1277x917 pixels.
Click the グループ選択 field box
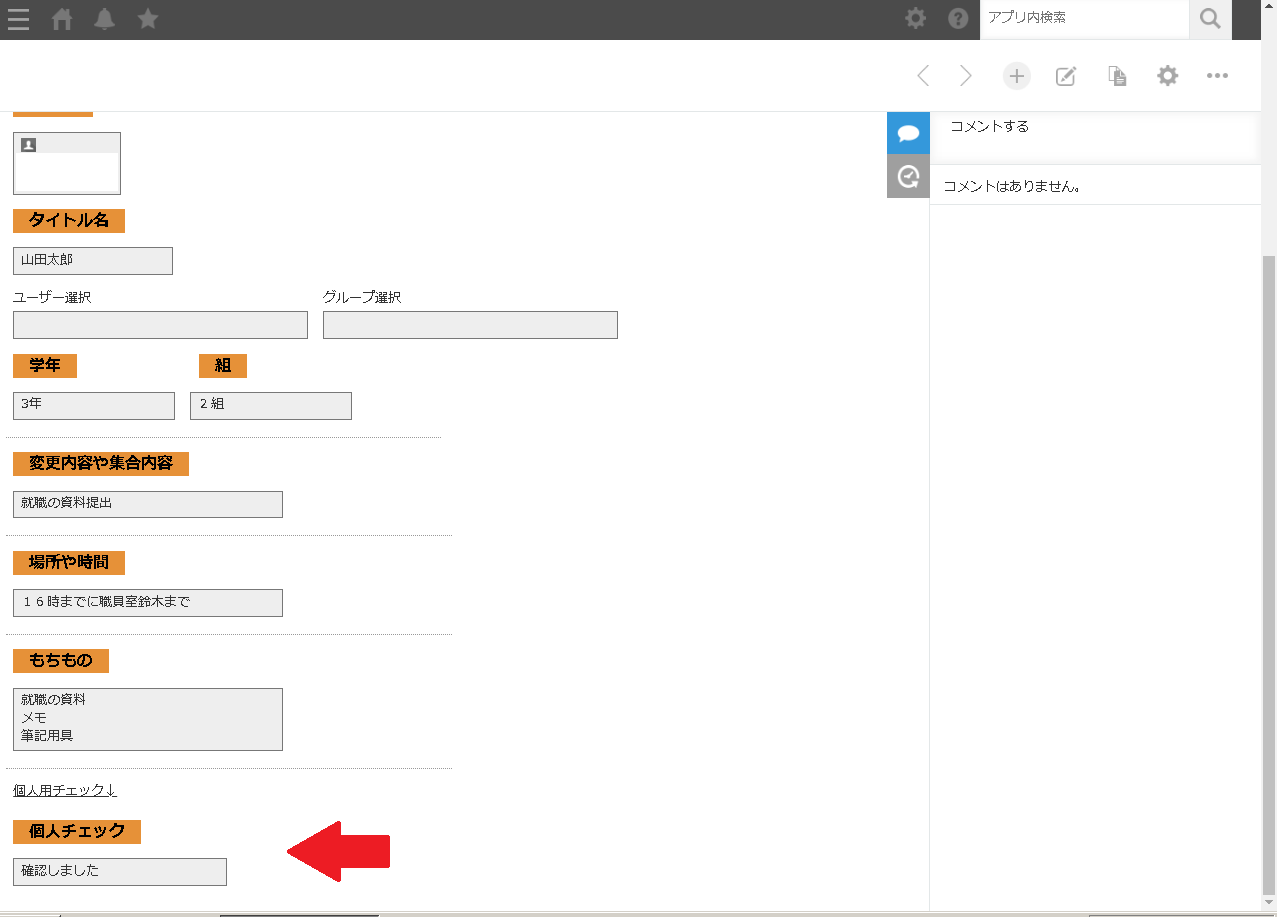470,325
